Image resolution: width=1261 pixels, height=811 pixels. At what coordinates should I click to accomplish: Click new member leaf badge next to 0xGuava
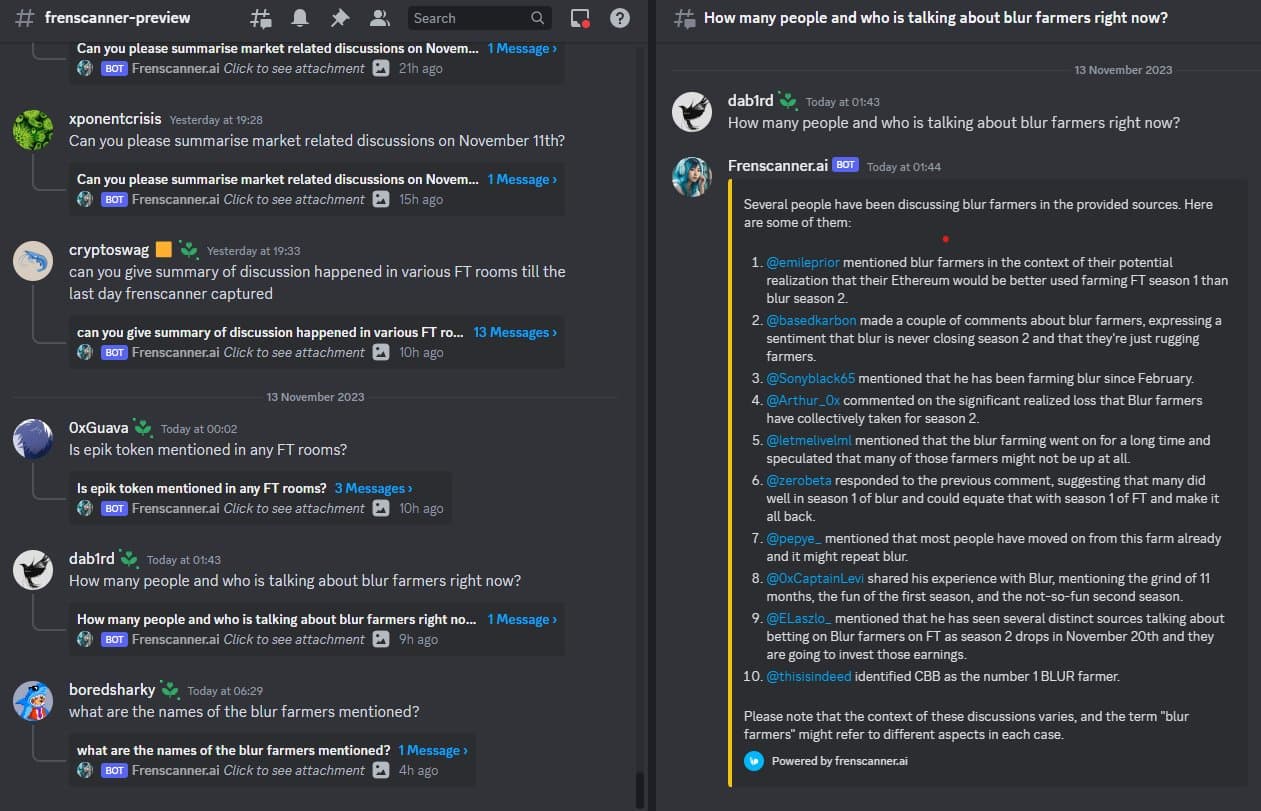point(144,428)
